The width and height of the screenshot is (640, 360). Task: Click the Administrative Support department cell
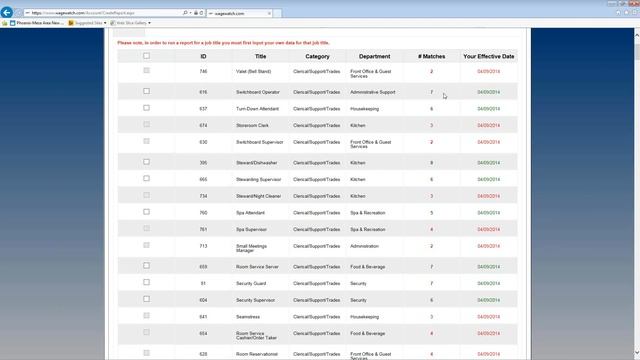tap(373, 92)
